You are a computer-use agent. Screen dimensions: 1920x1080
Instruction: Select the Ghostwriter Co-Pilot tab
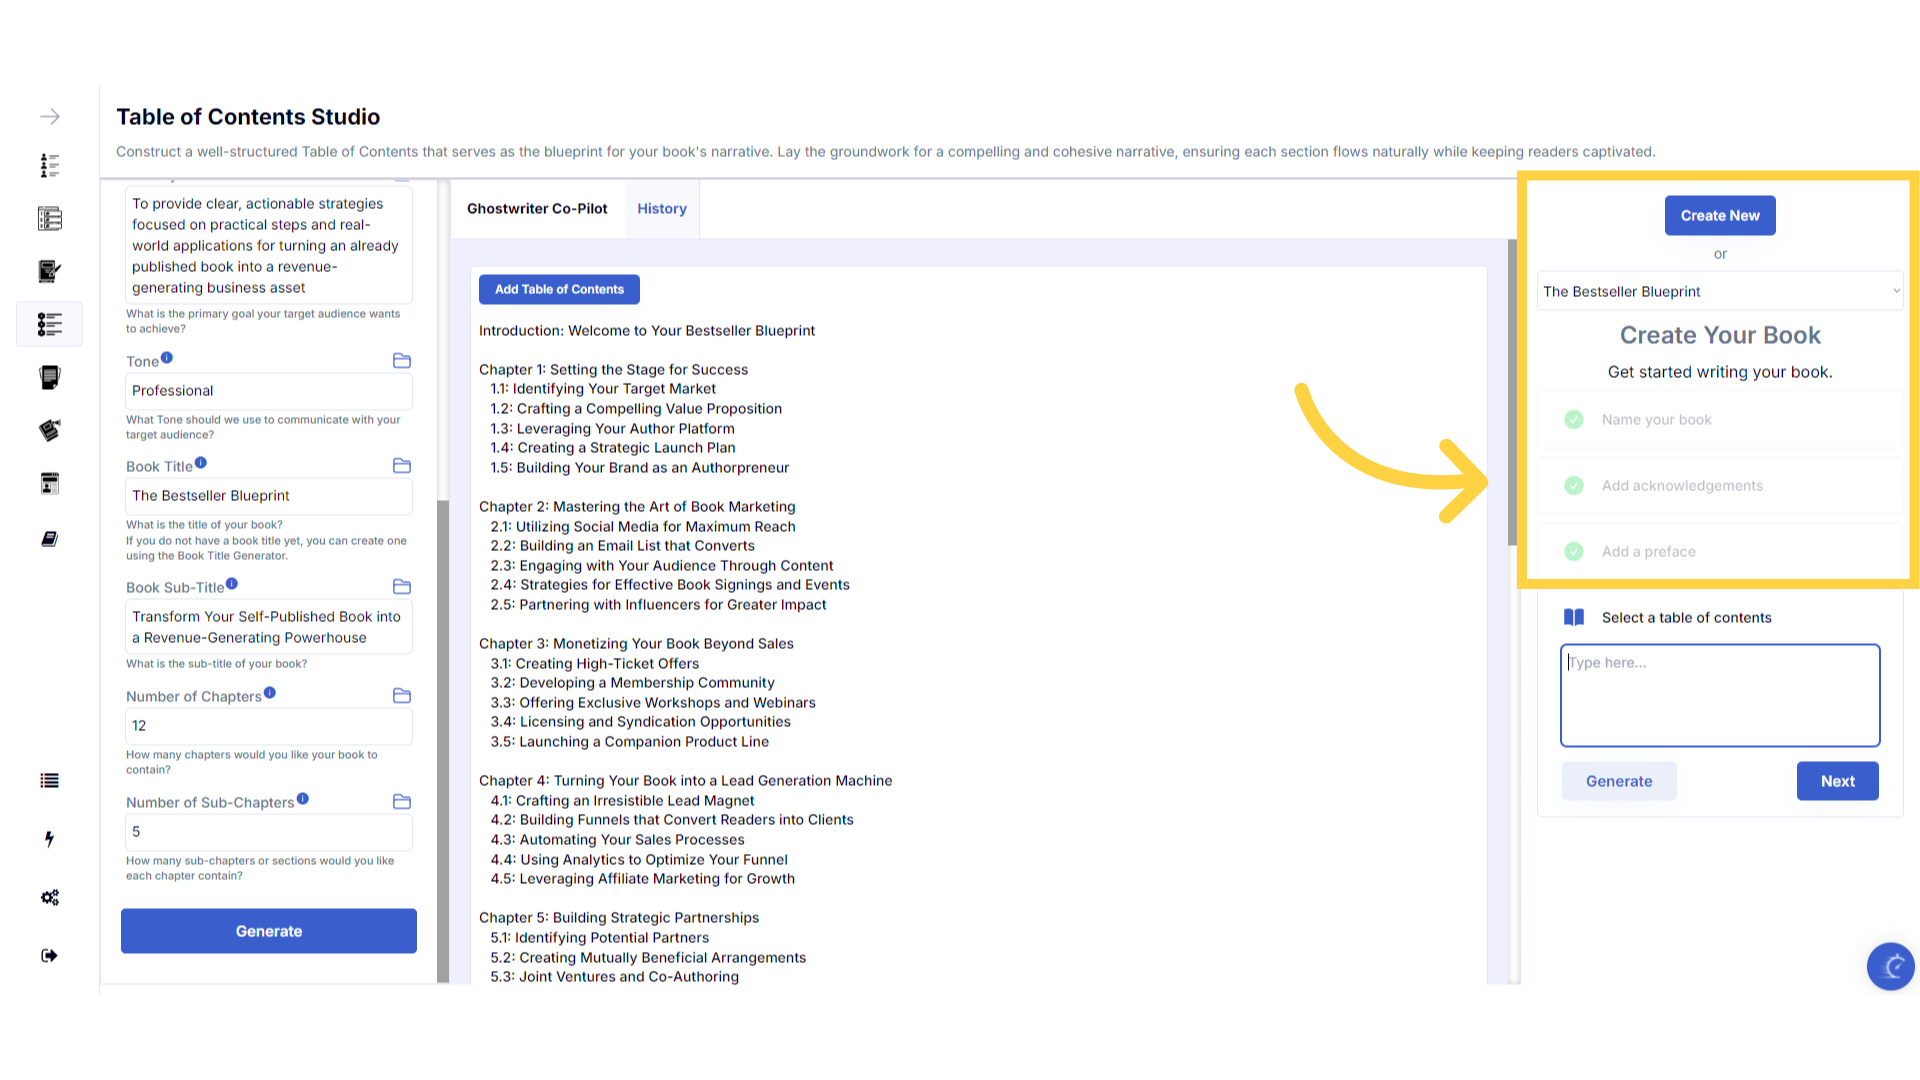pyautogui.click(x=537, y=209)
